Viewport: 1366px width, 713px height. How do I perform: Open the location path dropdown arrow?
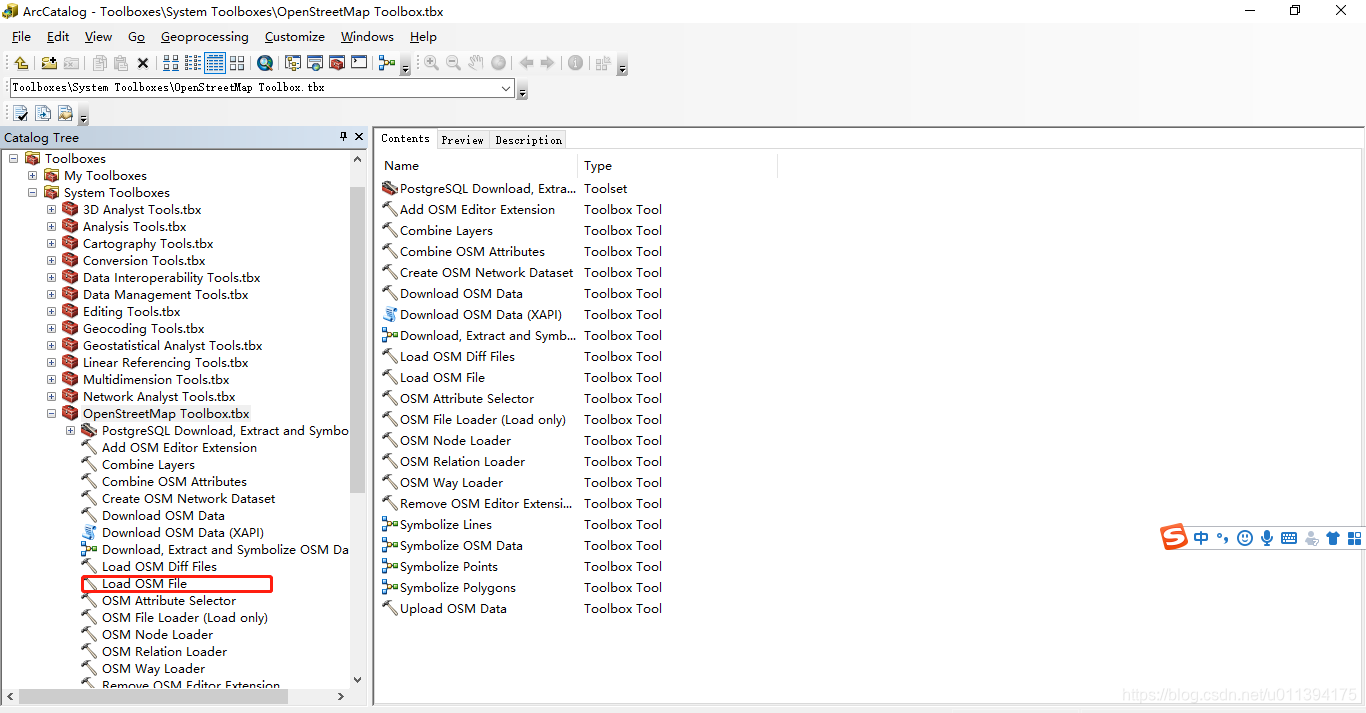[506, 88]
